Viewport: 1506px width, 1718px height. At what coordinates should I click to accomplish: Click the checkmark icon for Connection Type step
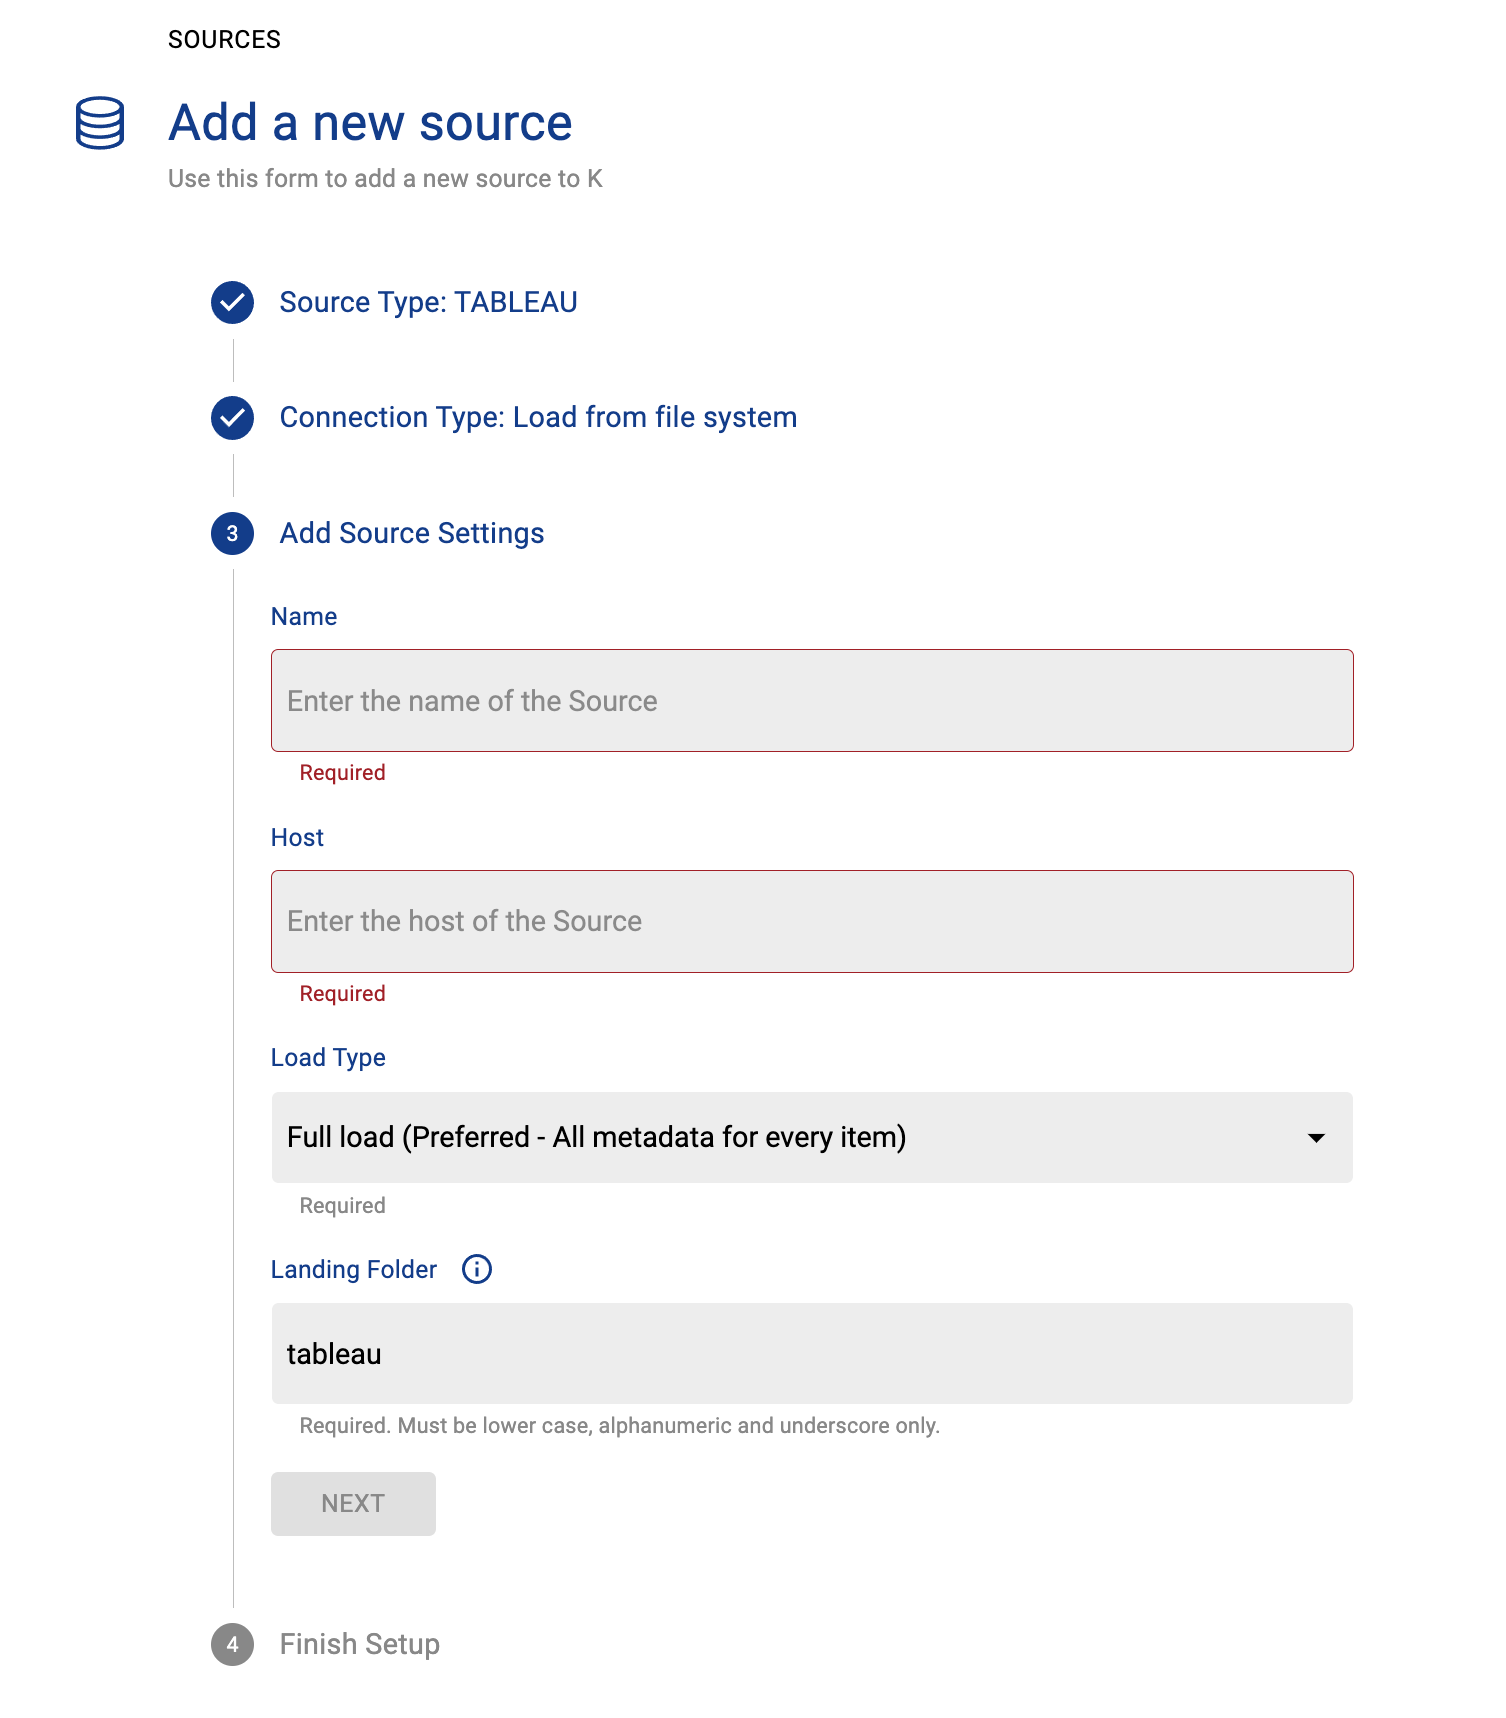click(231, 418)
